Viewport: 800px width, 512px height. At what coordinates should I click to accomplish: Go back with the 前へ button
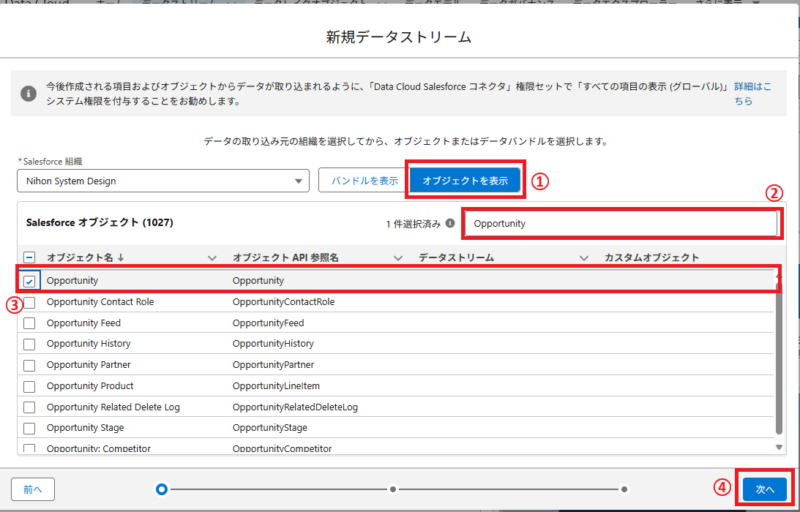[x=33, y=489]
